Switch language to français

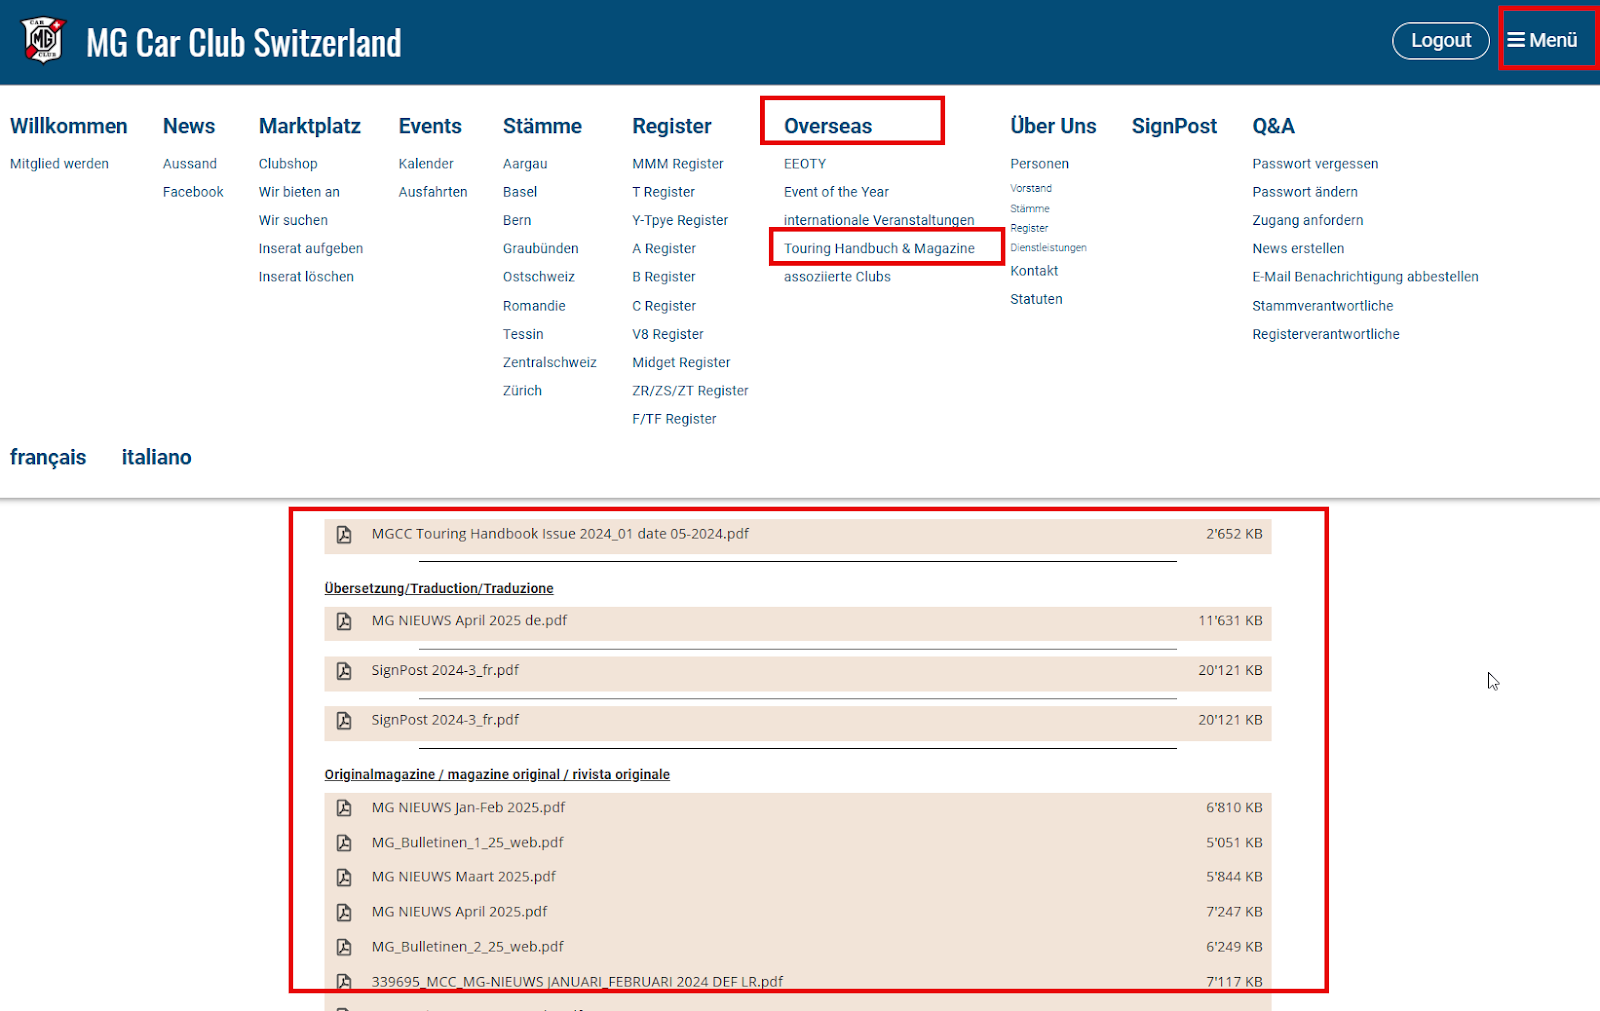pyautogui.click(x=48, y=457)
